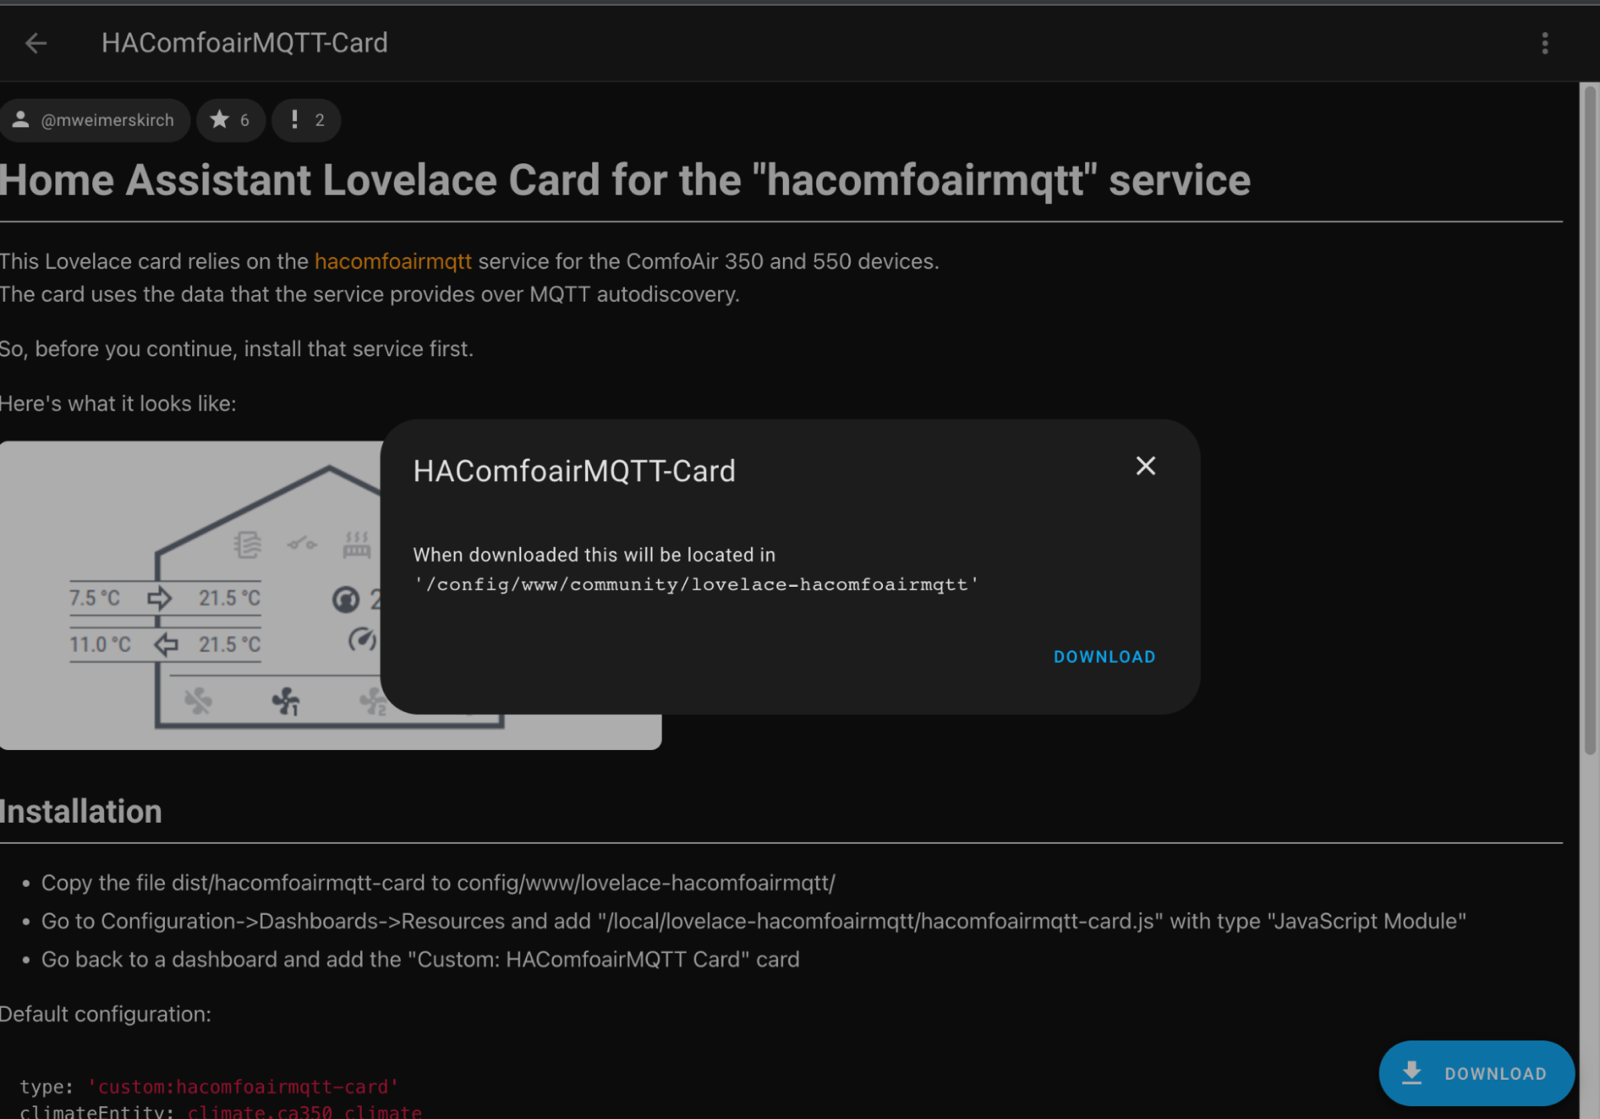Image resolution: width=1600 pixels, height=1119 pixels.
Task: Click the 'custom:hacomfoairmqtt-card' code value
Action: [243, 1086]
